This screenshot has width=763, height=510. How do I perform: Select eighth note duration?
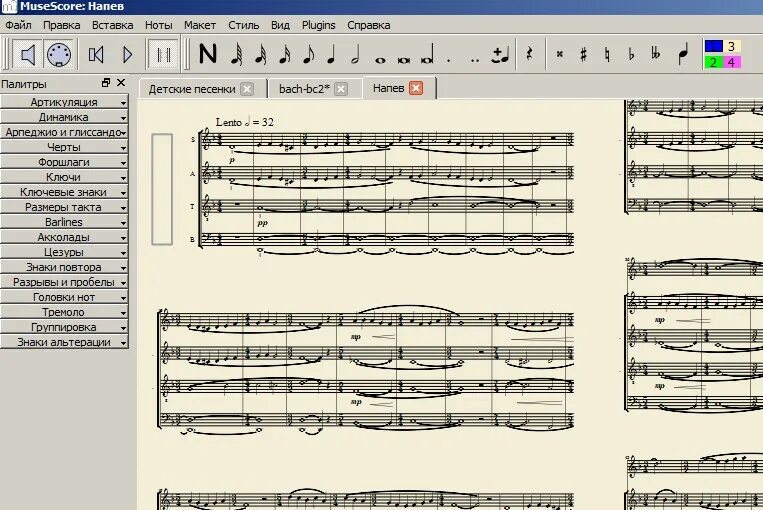coord(308,54)
